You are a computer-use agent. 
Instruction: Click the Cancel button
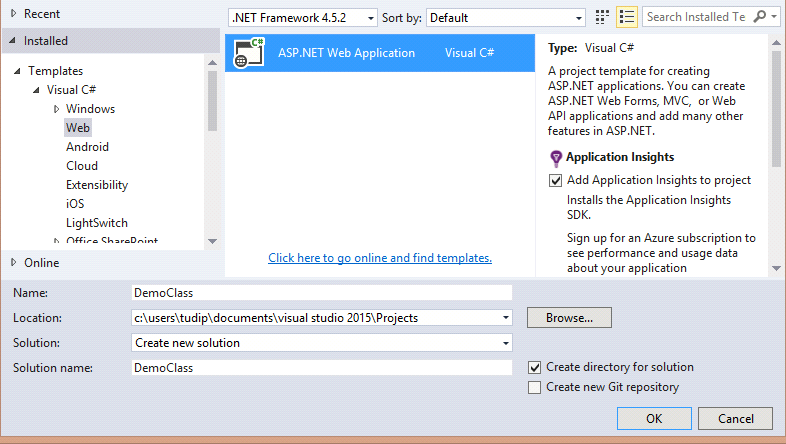click(x=735, y=418)
